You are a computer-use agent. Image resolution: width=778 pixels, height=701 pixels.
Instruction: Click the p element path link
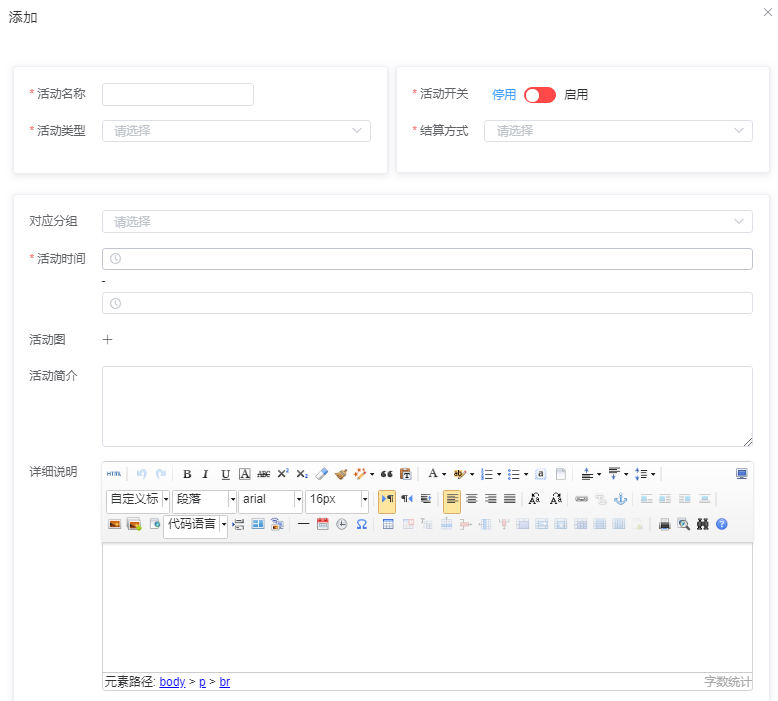coord(202,682)
